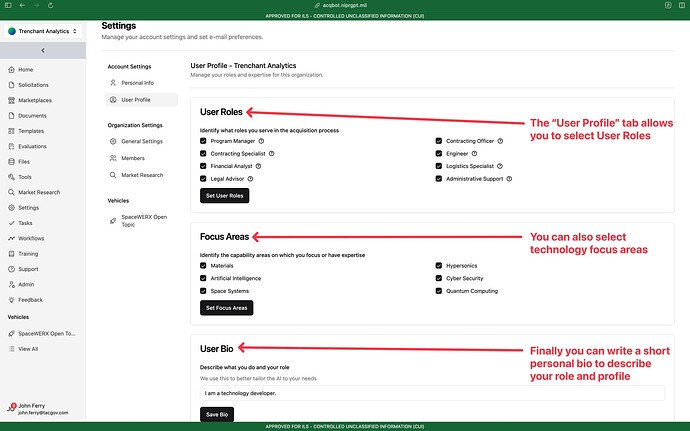Image resolution: width=690 pixels, height=431 pixels.
Task: Click the View All list icon
Action: pyautogui.click(x=11, y=349)
